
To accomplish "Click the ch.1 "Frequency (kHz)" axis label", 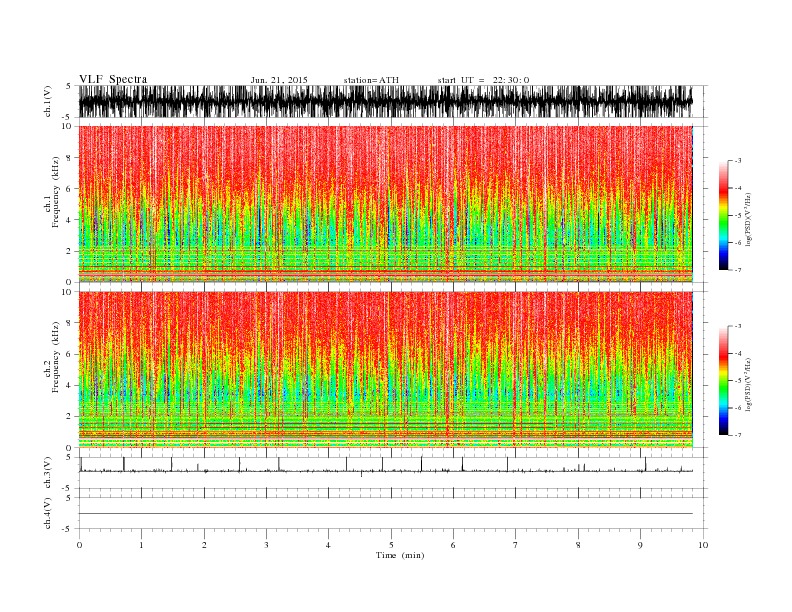I will [x=56, y=192].
